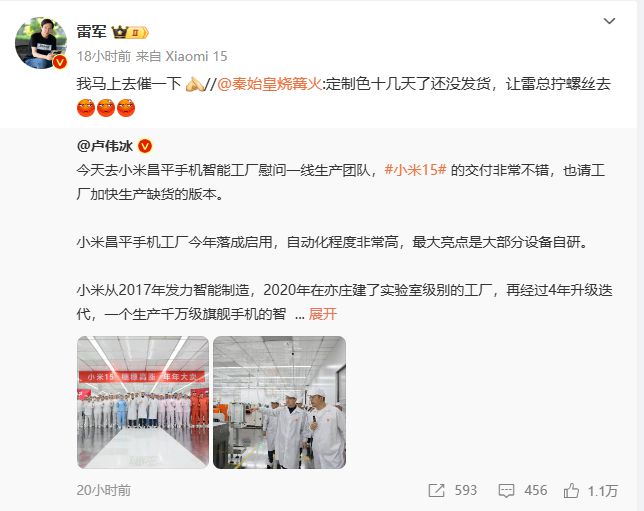
Task: Click 雷军's profile avatar photo
Action: click(x=41, y=43)
